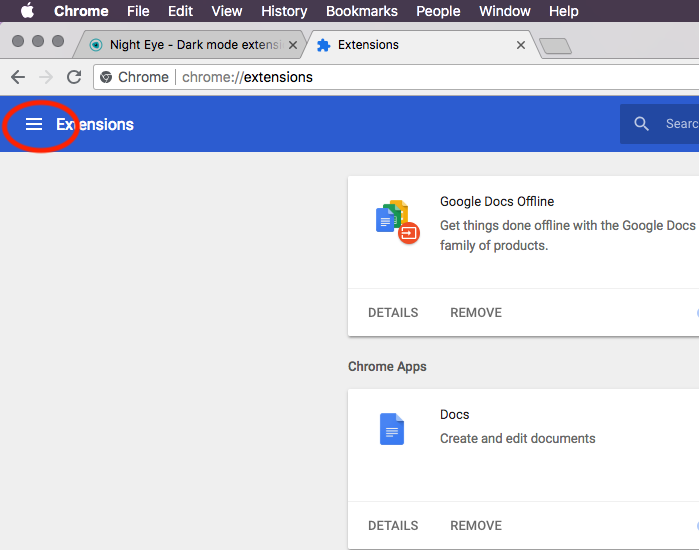Click the chrome://extensions address bar

396,77
